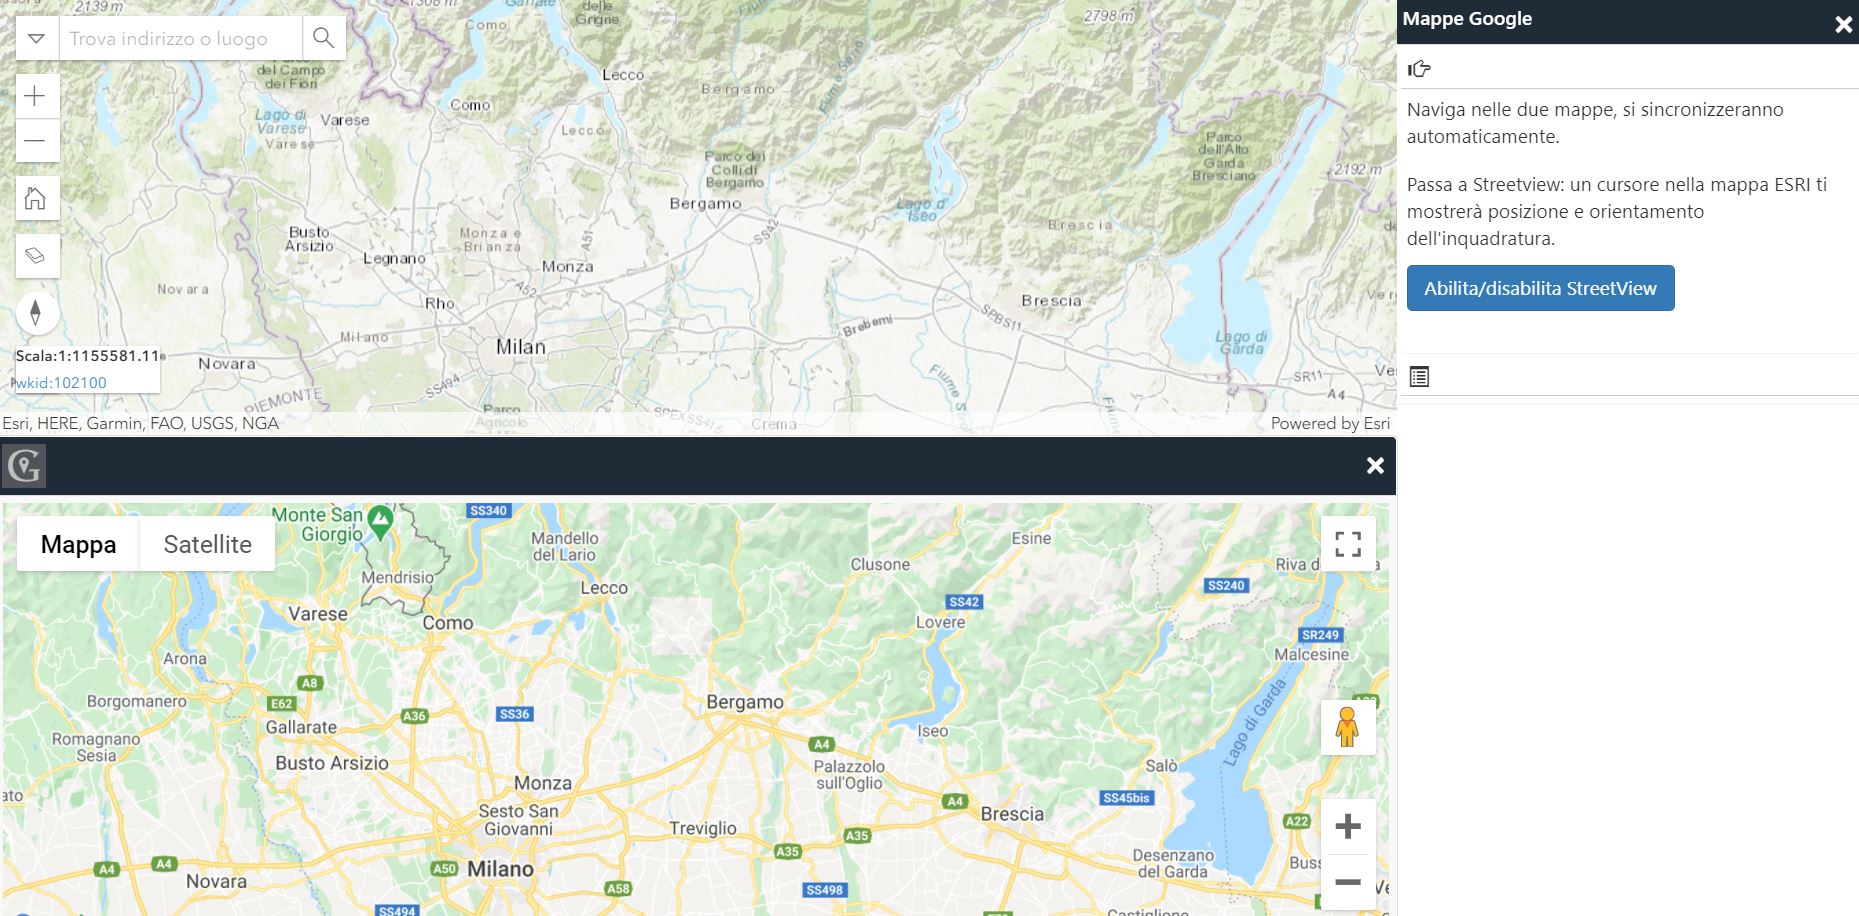Click the Street View pegman icon
This screenshot has width=1859, height=916.
coord(1347,727)
